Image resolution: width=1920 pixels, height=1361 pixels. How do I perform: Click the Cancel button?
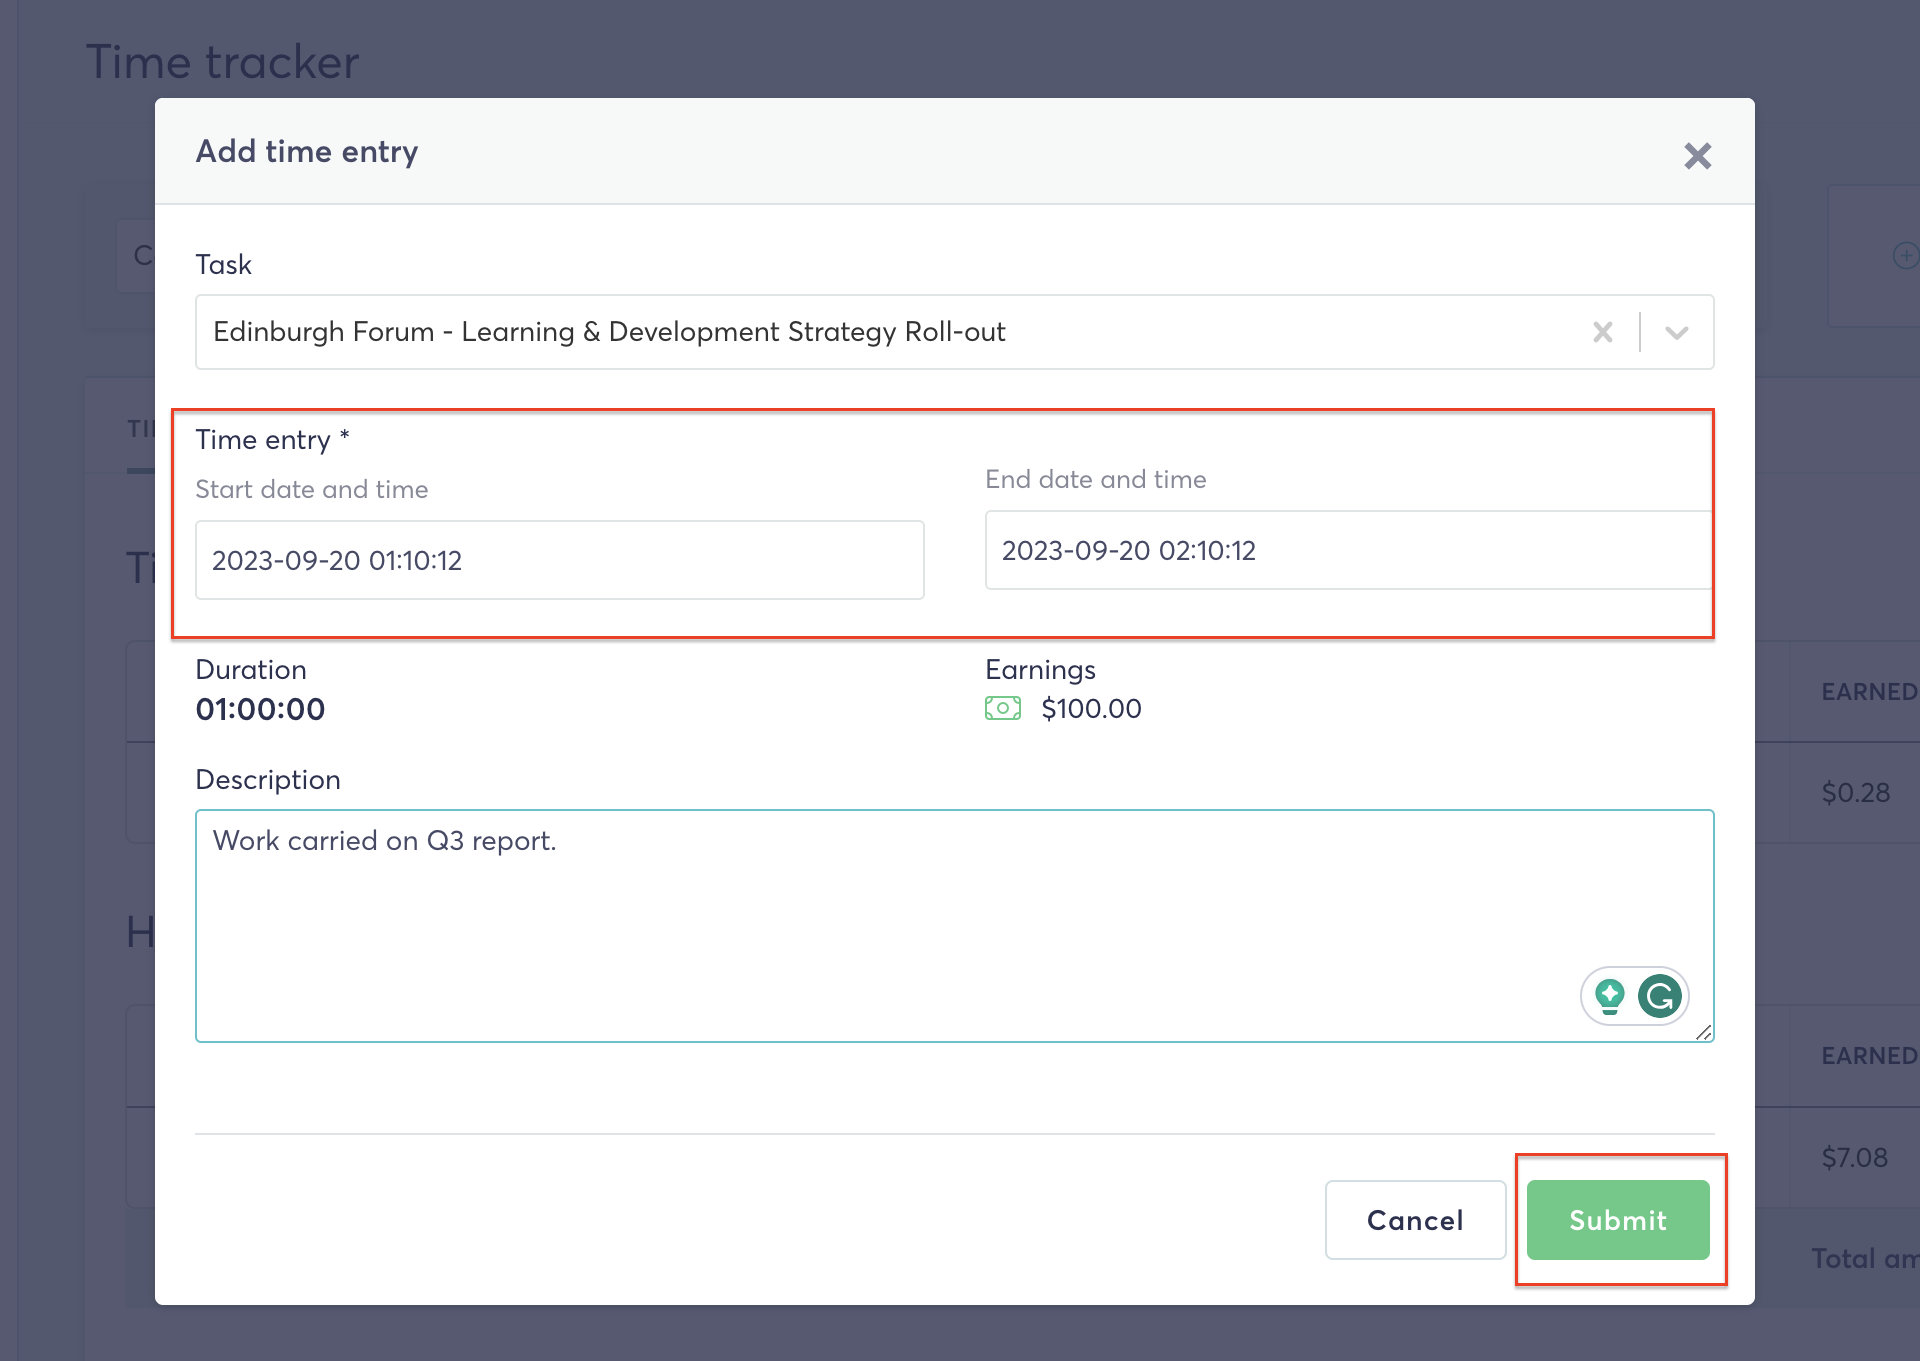click(1415, 1220)
